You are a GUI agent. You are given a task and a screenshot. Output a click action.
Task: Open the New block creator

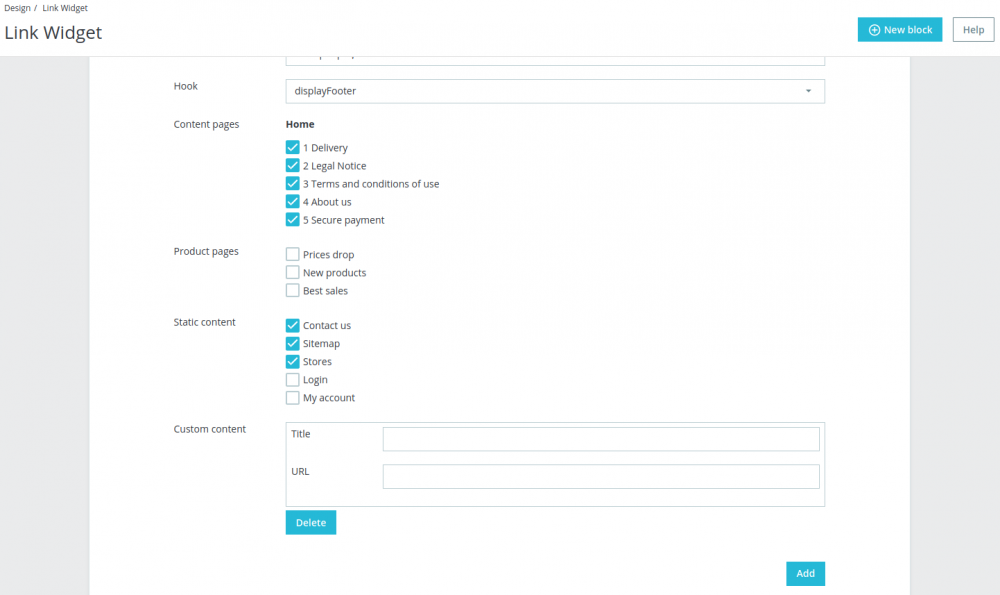898,29
